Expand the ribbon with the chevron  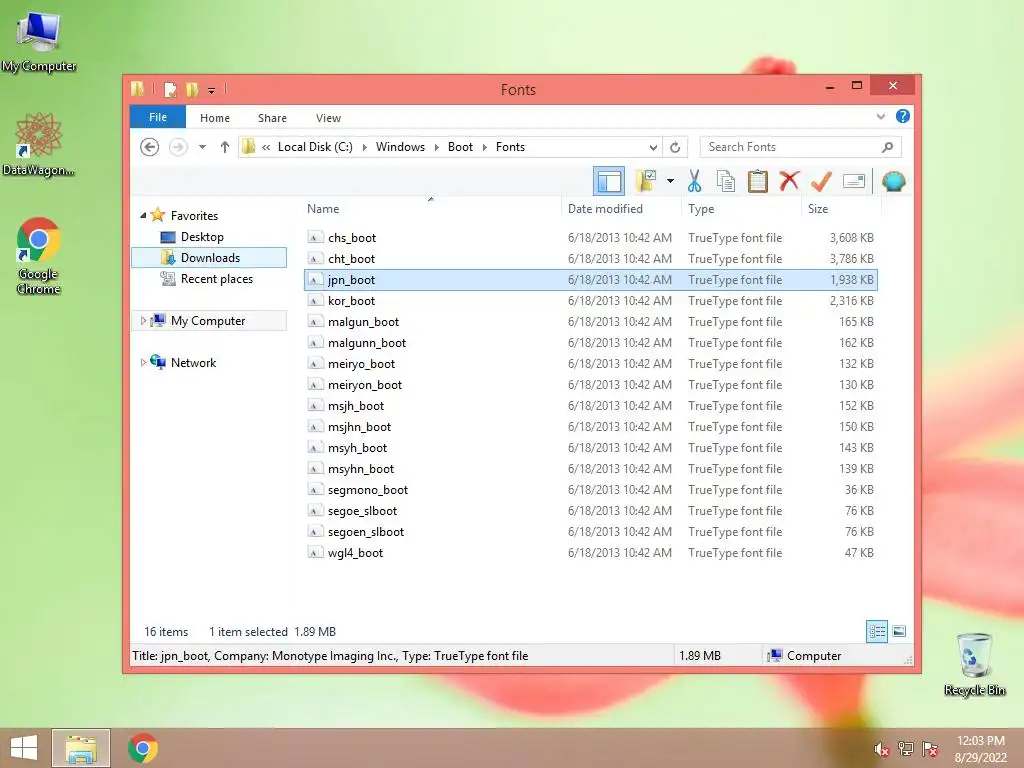[x=880, y=116]
